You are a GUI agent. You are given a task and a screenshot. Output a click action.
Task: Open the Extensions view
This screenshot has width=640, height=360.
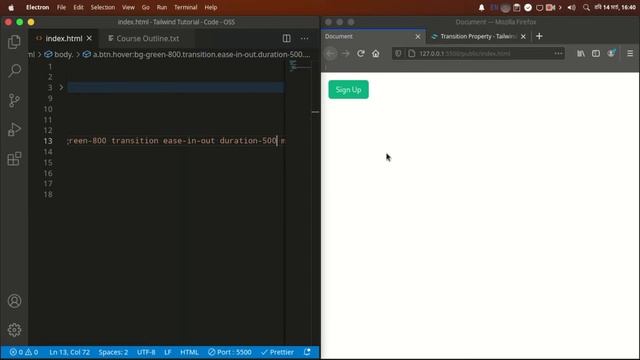14,159
